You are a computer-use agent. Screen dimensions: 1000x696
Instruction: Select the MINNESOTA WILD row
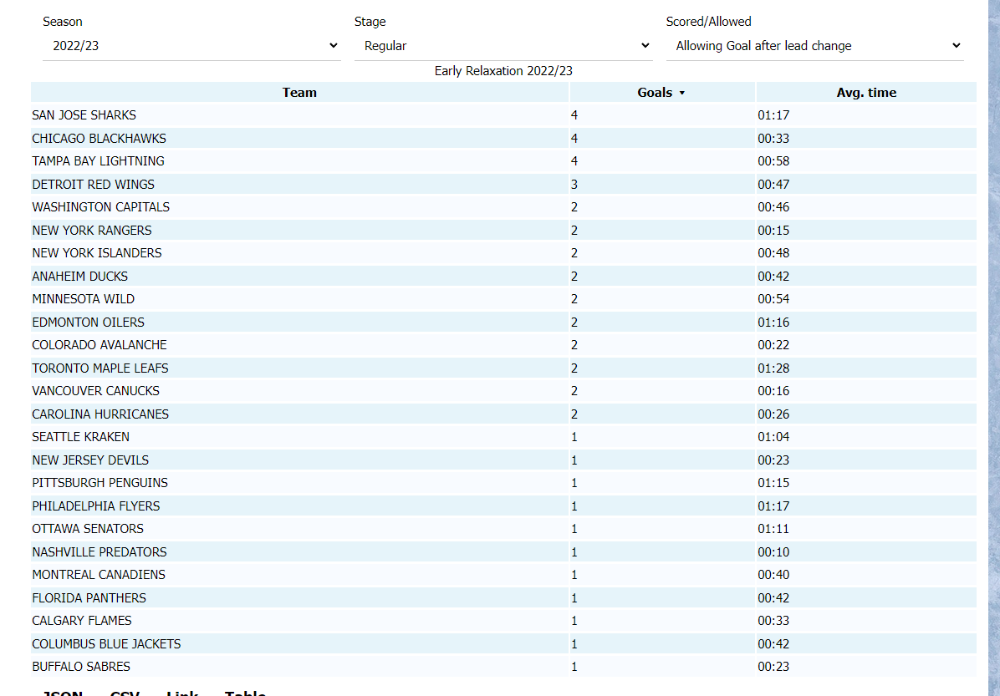coord(503,299)
